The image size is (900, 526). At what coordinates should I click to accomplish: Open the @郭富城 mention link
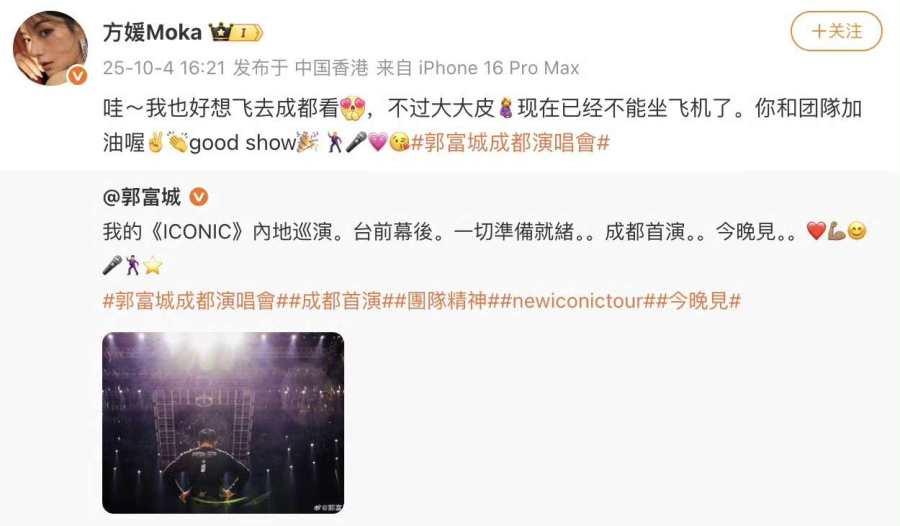pyautogui.click(x=142, y=197)
